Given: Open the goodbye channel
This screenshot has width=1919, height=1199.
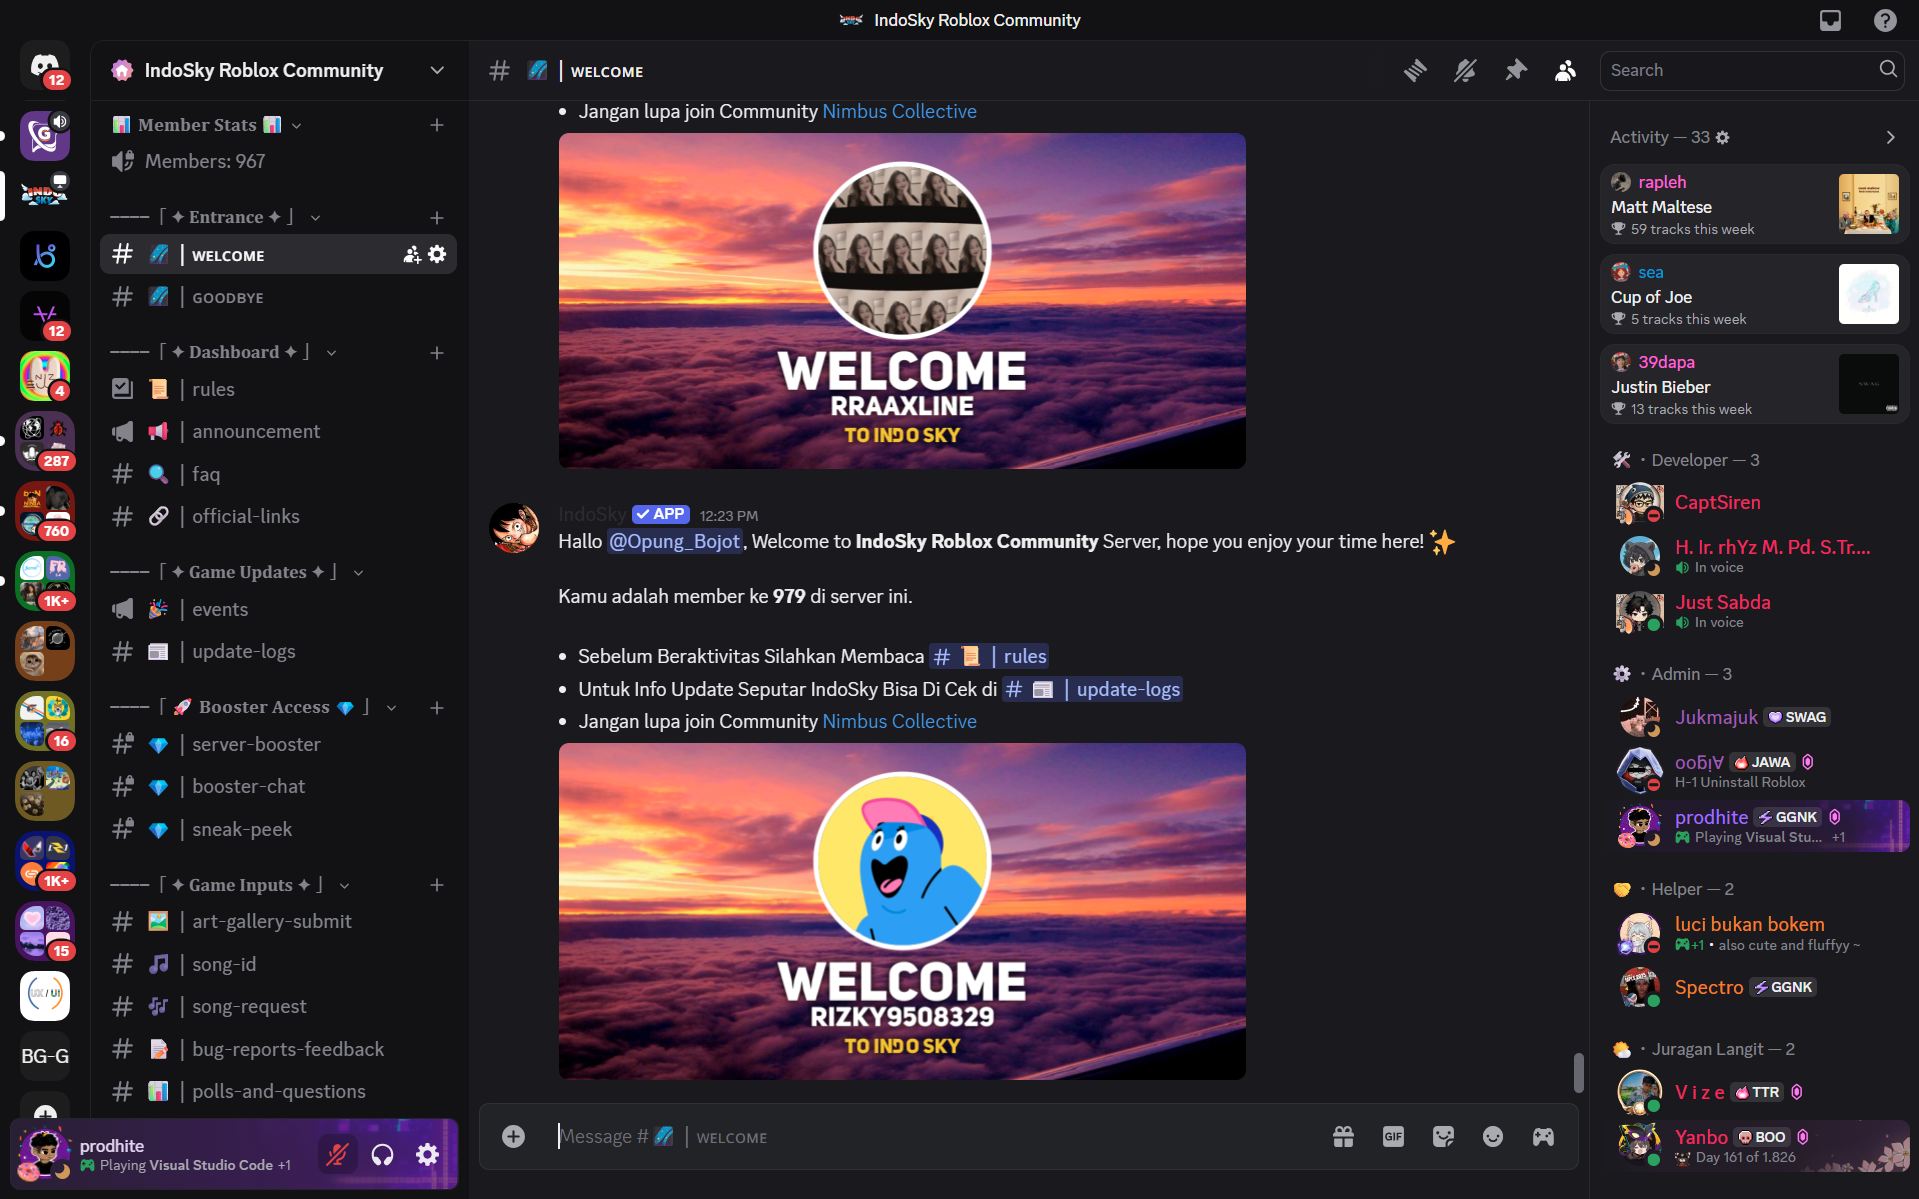Looking at the screenshot, I should (x=279, y=297).
